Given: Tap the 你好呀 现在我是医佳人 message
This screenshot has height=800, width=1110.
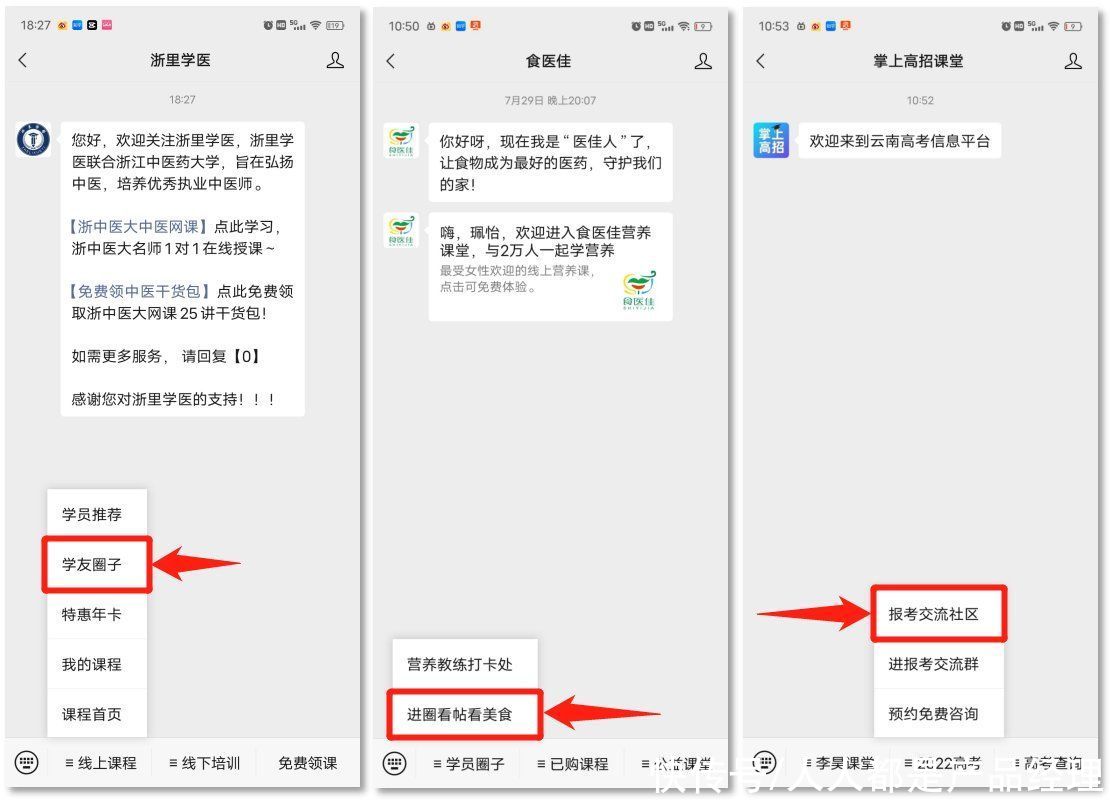Looking at the screenshot, I should [551, 163].
